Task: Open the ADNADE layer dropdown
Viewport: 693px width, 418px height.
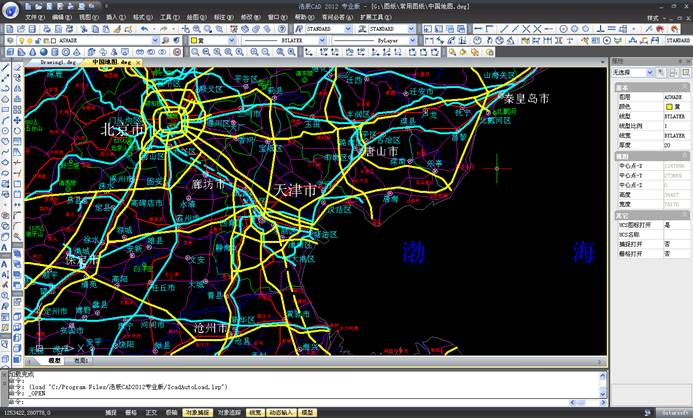Action: pos(100,41)
